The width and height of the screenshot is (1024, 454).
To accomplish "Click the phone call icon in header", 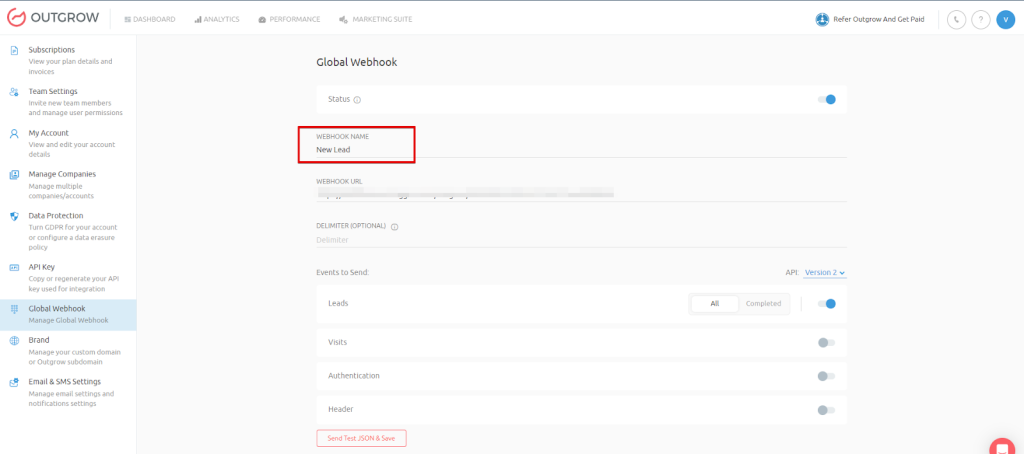I will pos(956,19).
